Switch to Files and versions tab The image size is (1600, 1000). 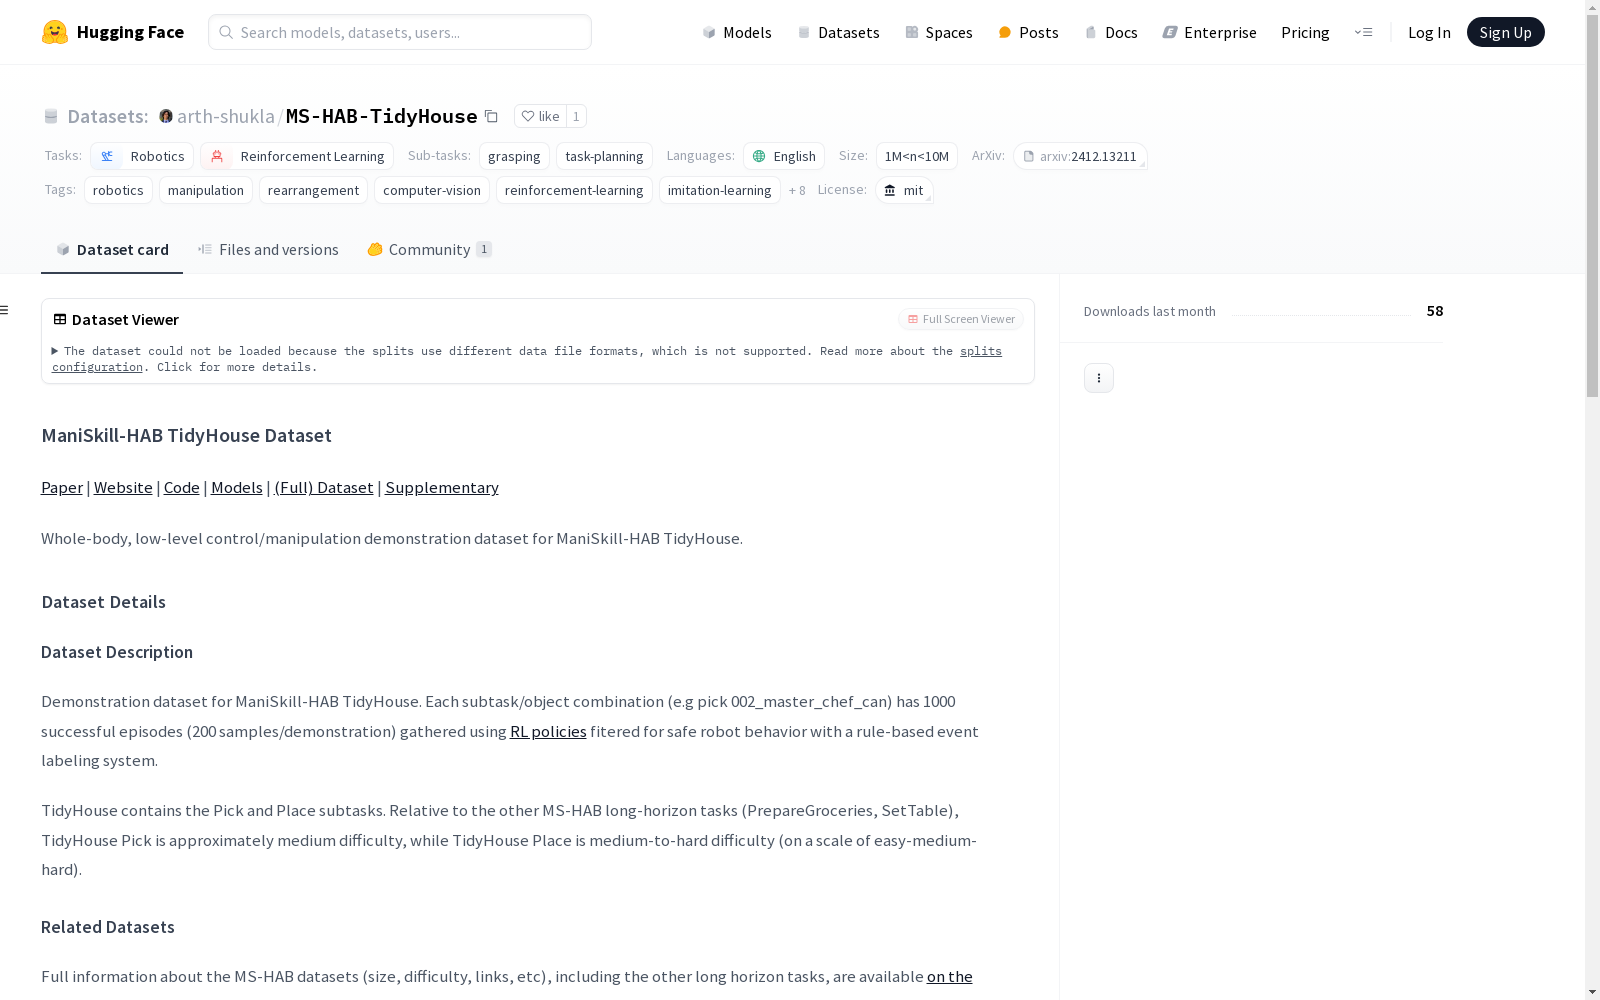268,250
